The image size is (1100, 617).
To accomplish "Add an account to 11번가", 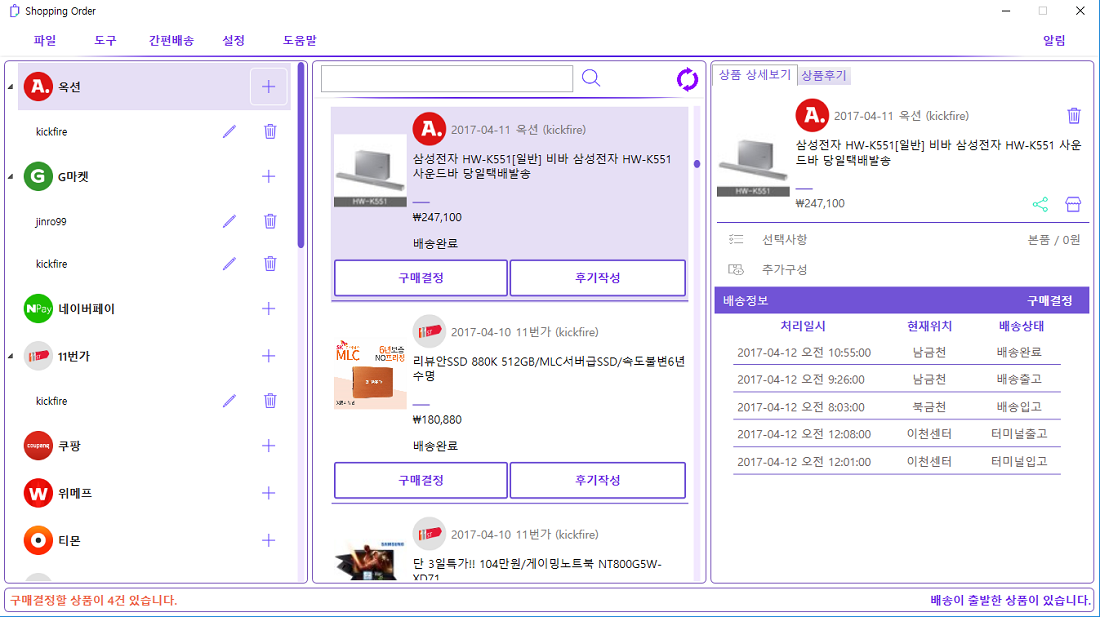I will coord(269,356).
